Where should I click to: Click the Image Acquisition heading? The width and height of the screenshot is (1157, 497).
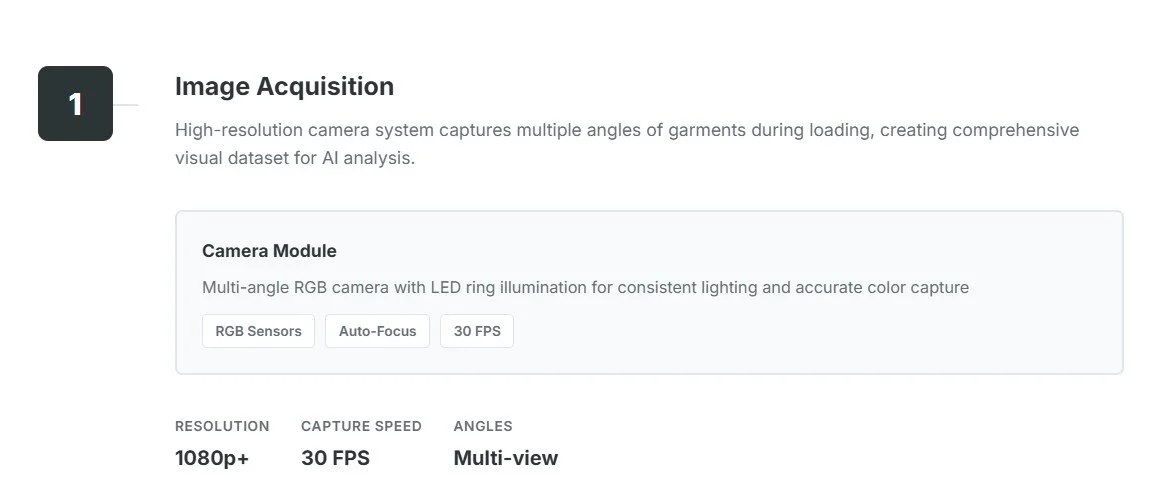(x=284, y=87)
